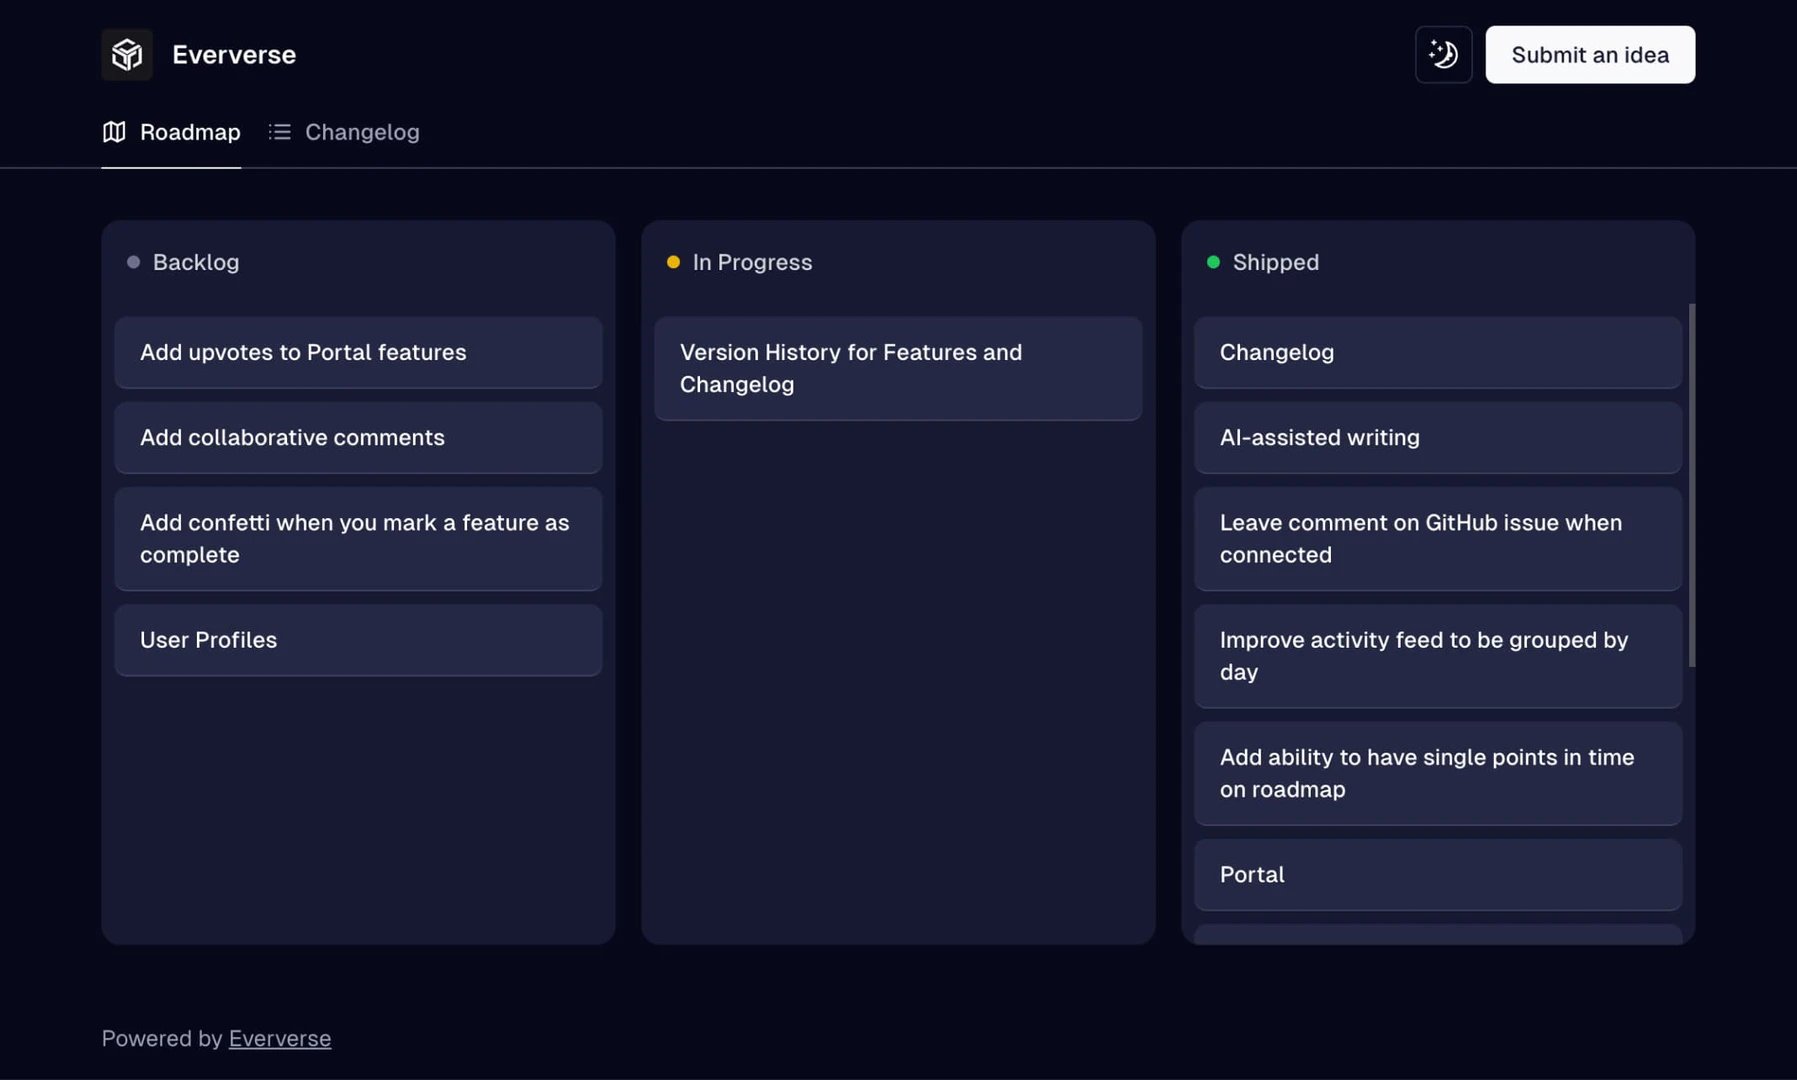Click the list icon next to Changelog

coord(280,131)
